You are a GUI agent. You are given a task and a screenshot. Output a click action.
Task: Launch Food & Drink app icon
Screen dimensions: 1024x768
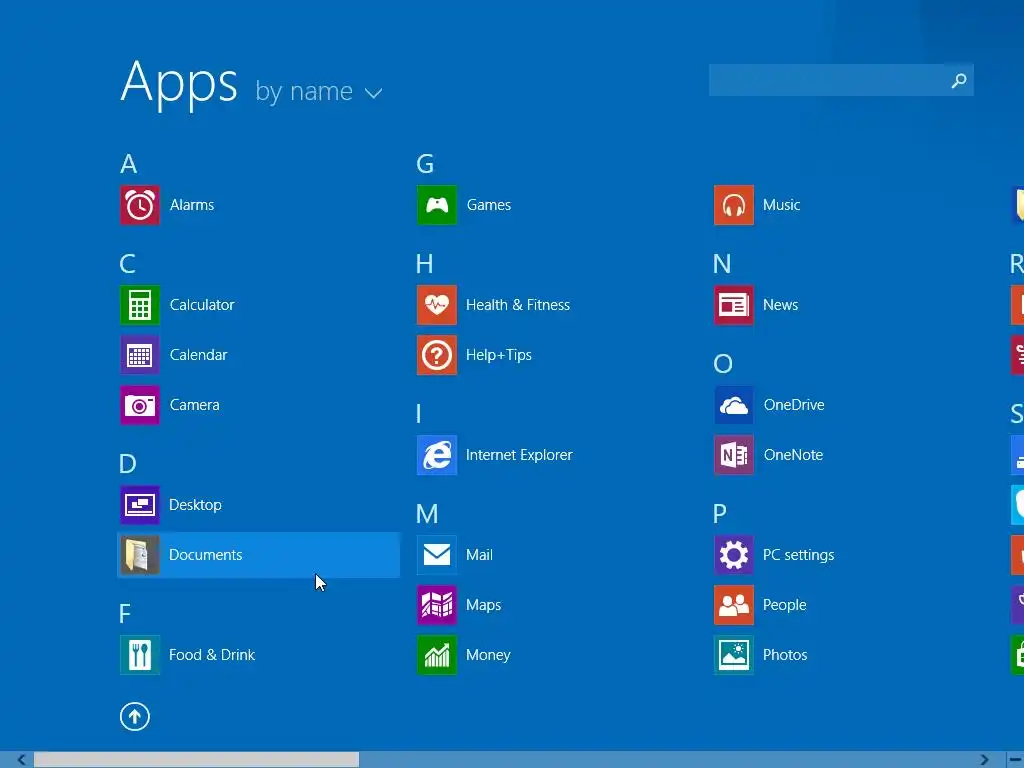coord(140,655)
